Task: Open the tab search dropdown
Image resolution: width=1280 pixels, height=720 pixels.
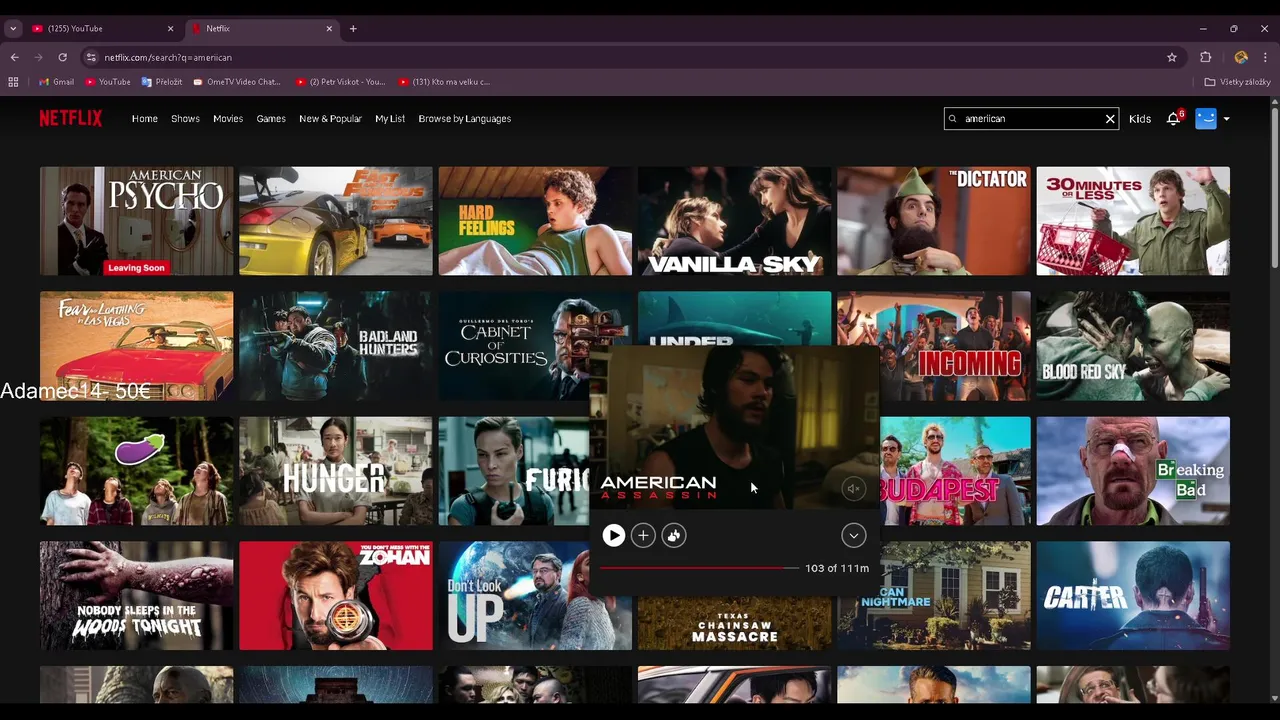Action: (x=13, y=28)
